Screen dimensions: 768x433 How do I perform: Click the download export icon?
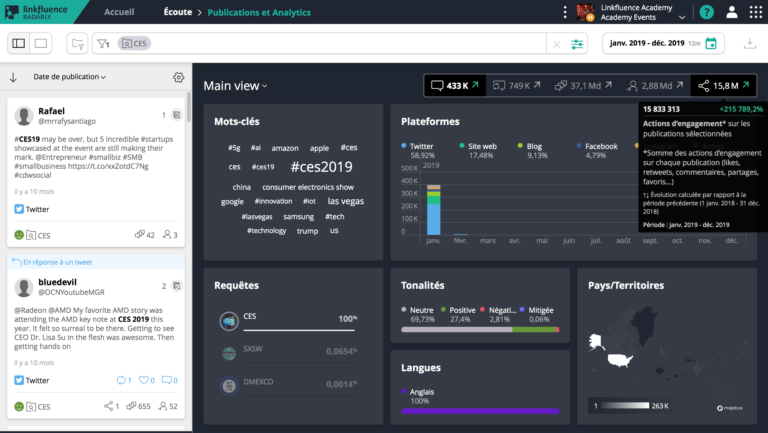750,44
